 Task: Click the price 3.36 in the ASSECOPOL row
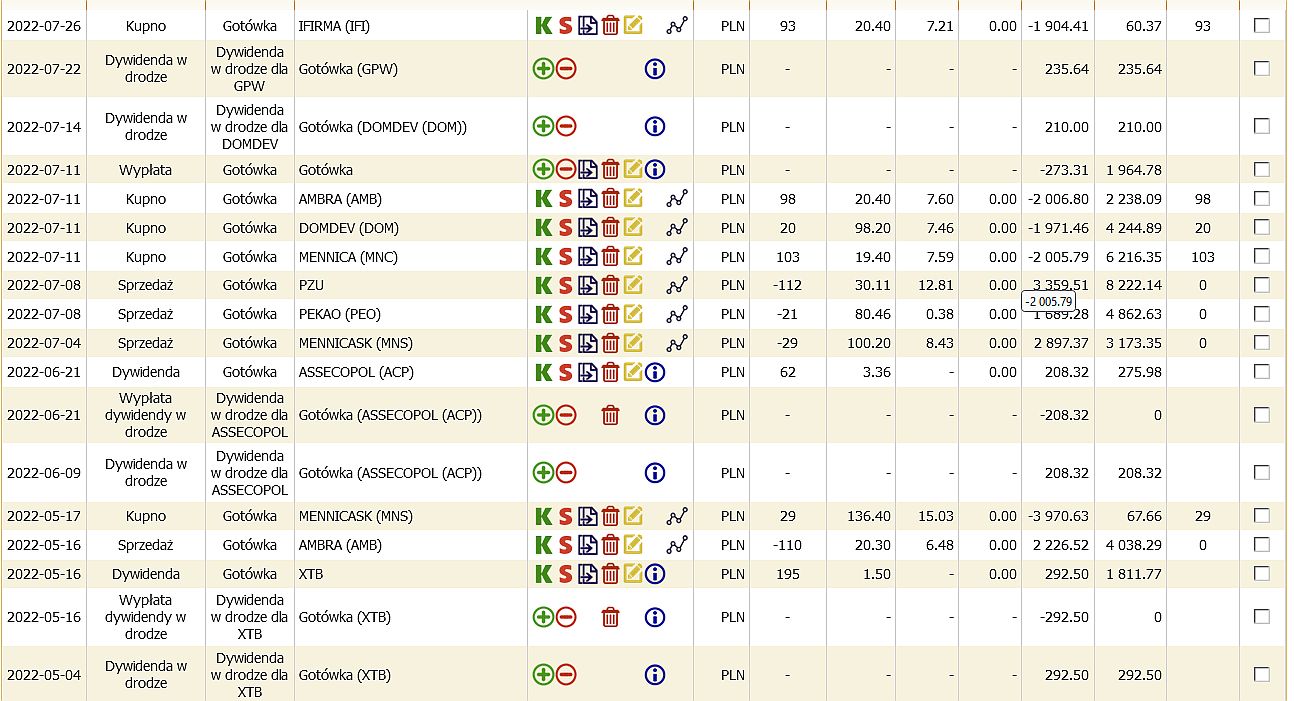pyautogui.click(x=877, y=372)
